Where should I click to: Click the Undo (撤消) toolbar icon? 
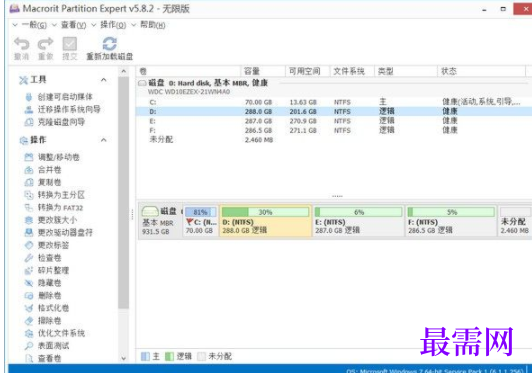click(x=21, y=44)
